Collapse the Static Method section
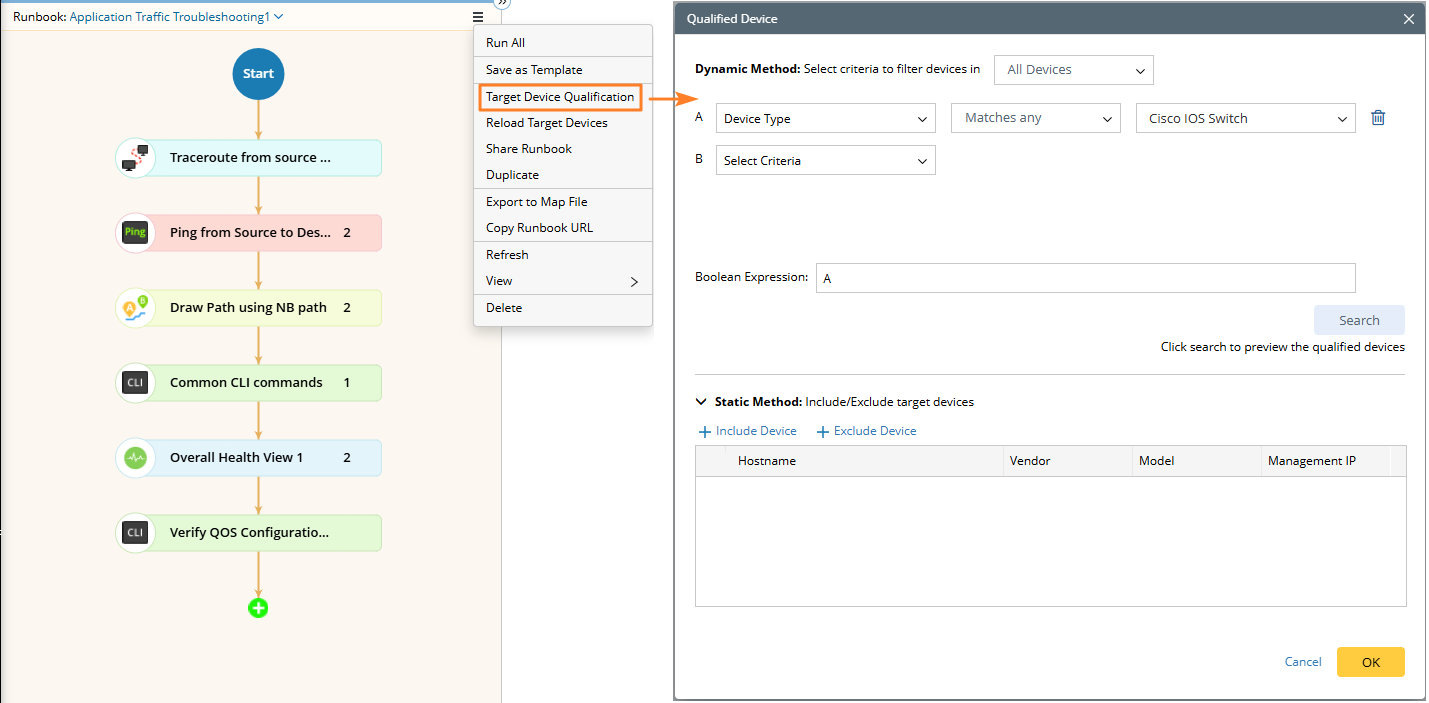This screenshot has height=703, width=1429. tap(701, 402)
